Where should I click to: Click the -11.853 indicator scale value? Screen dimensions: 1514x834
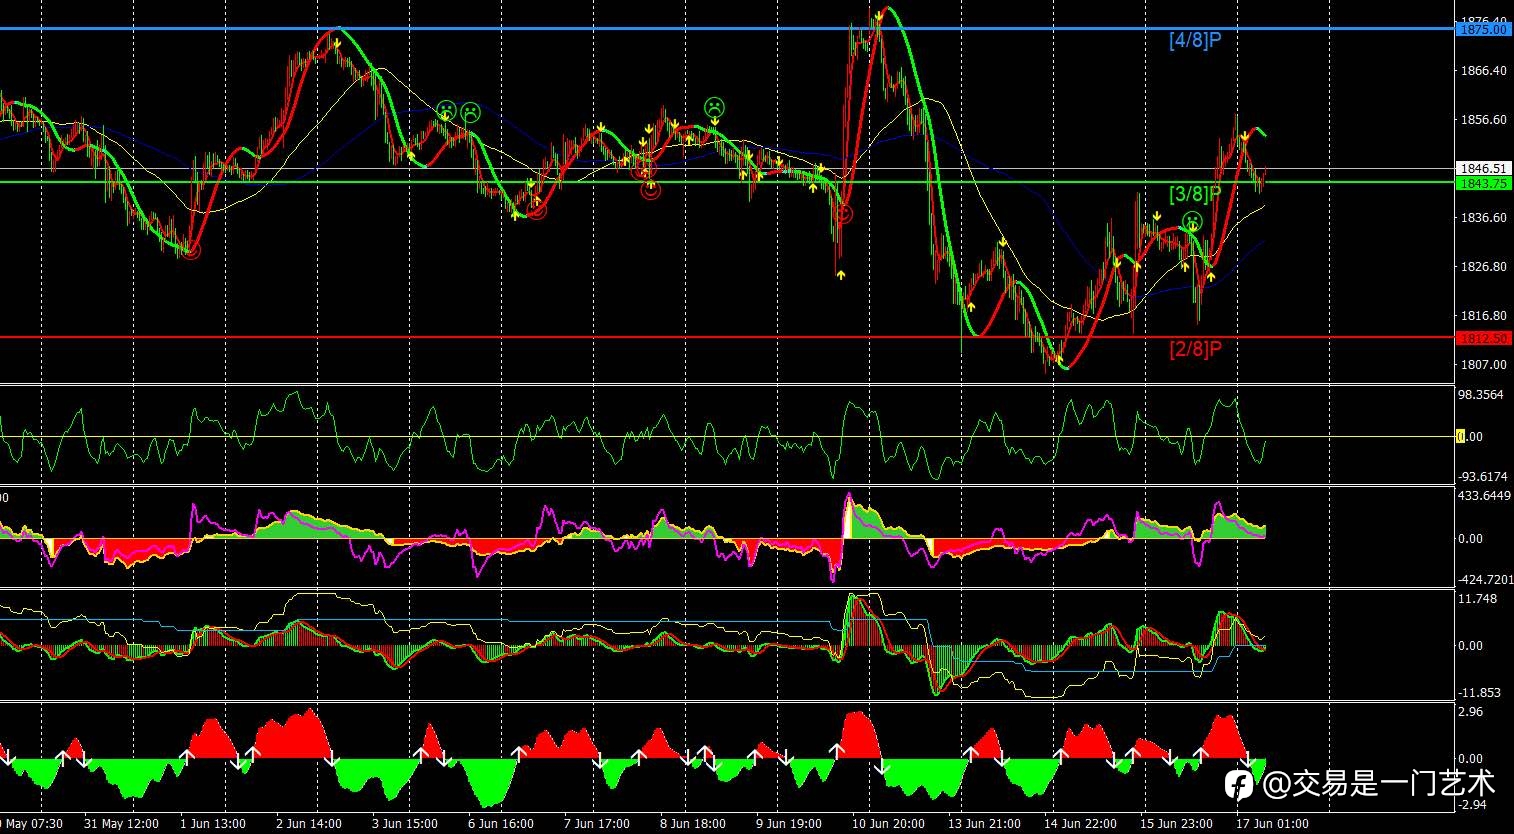1480,692
